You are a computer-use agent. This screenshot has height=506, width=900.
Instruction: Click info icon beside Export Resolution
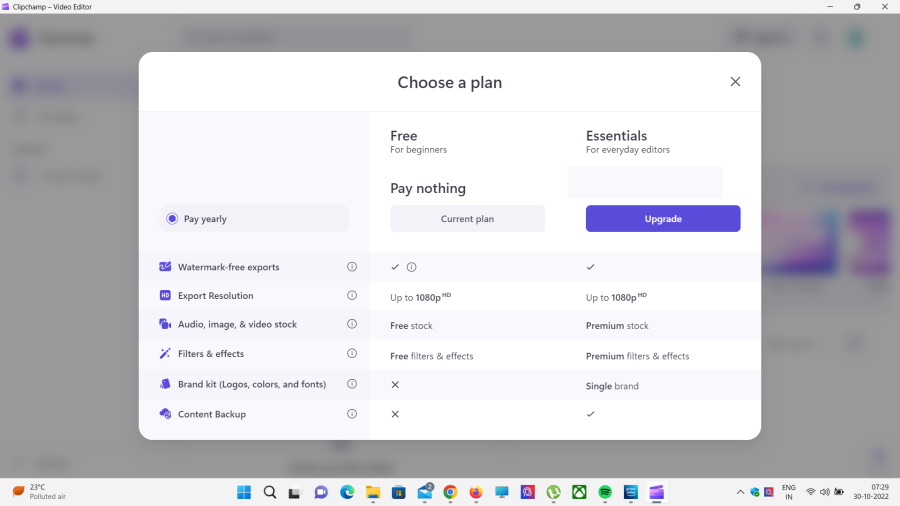point(352,296)
